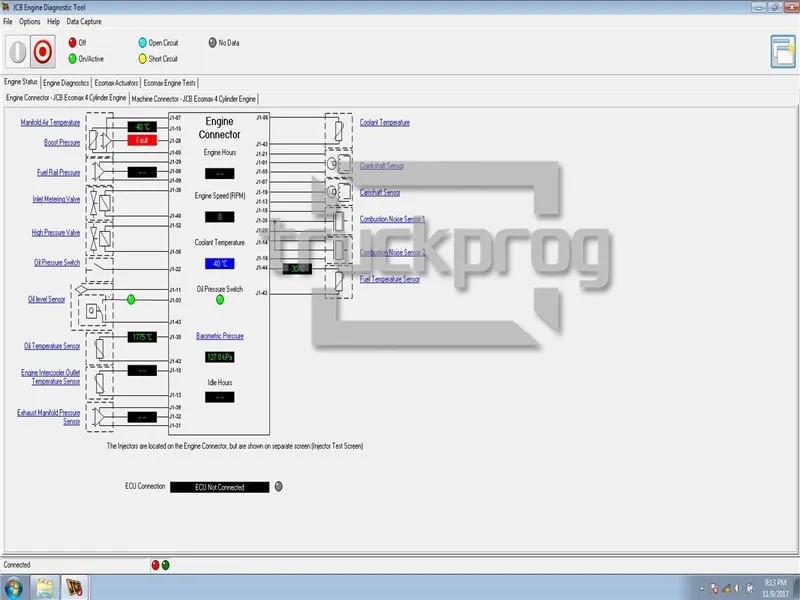The width and height of the screenshot is (800, 600).
Task: Click the green status bar indicator
Action: pos(165,565)
